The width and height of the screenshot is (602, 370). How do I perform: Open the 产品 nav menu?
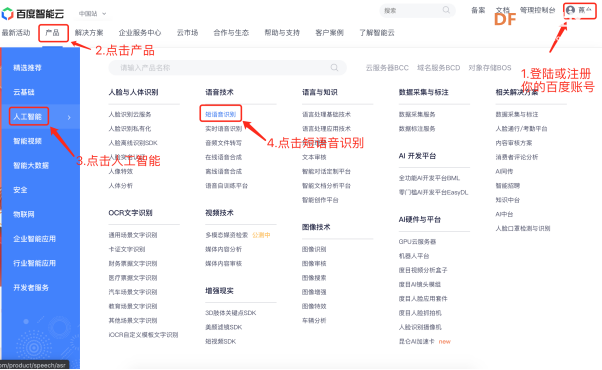(x=53, y=33)
